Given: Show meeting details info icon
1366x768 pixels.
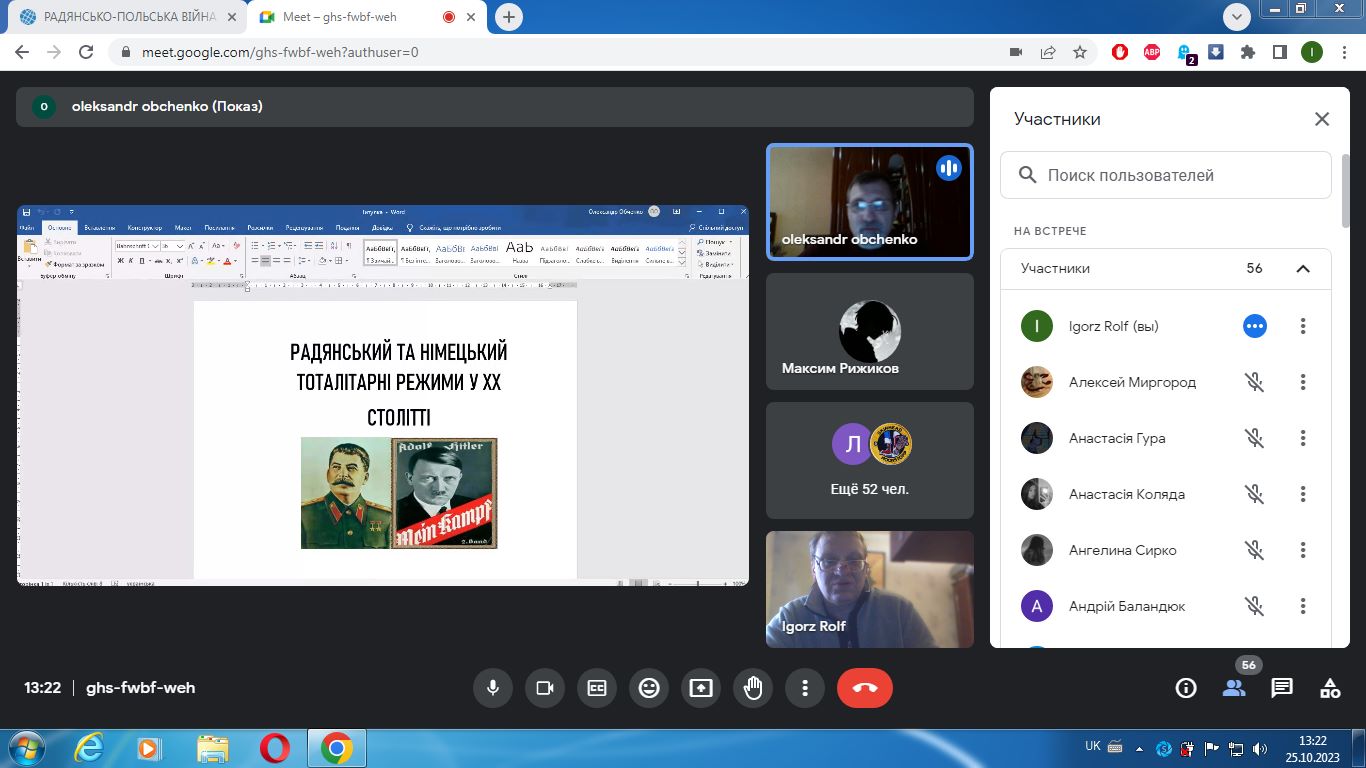Looking at the screenshot, I should click(1186, 688).
